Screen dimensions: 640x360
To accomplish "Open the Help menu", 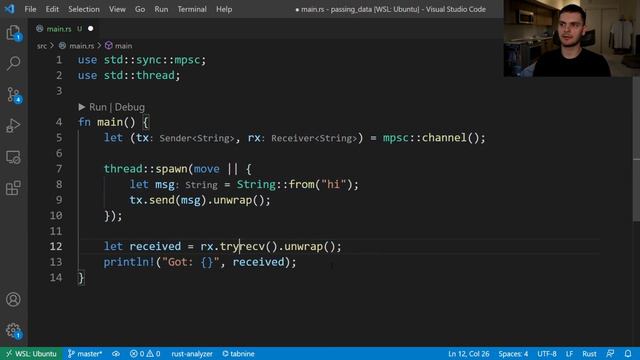I will (224, 9).
